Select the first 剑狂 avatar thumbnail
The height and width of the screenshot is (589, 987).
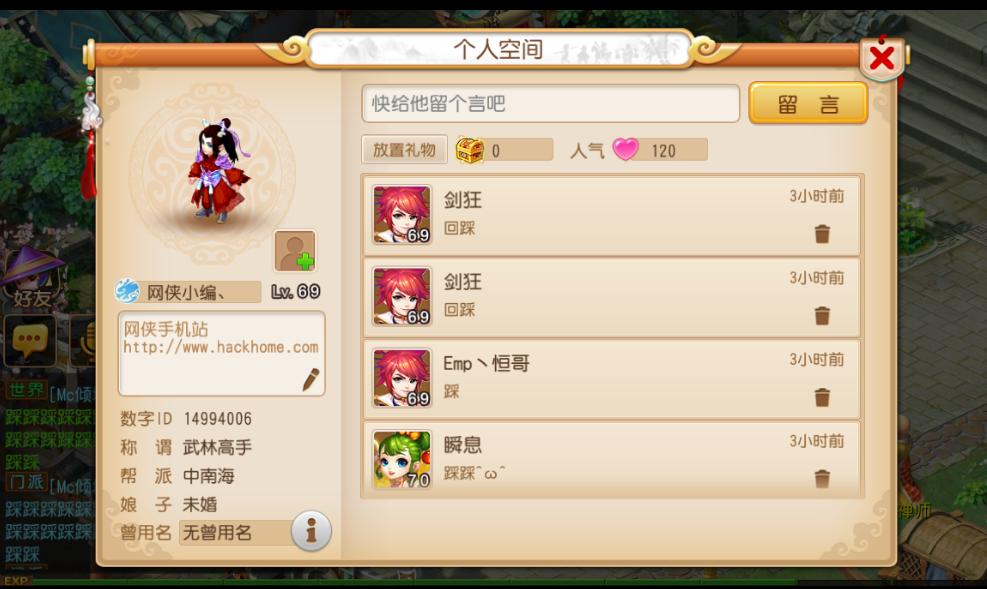pyautogui.click(x=402, y=215)
